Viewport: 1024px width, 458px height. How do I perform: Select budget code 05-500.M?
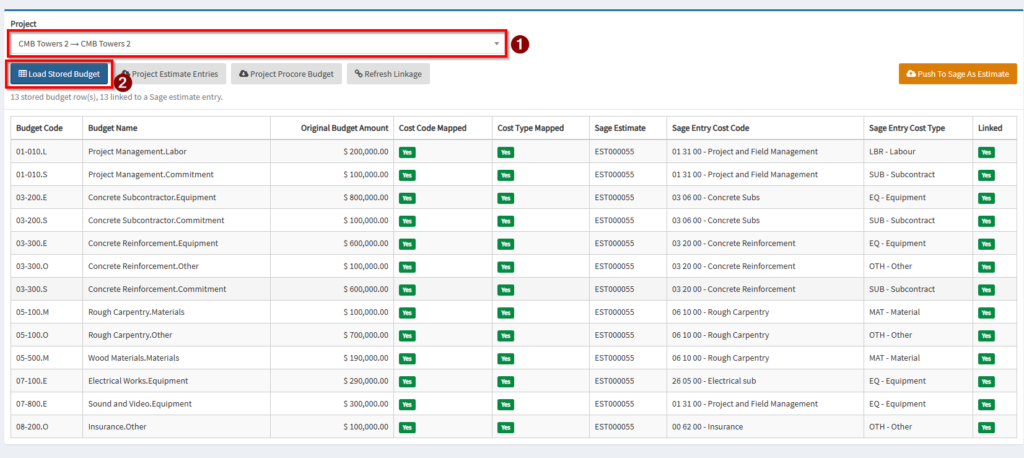click(x=33, y=358)
